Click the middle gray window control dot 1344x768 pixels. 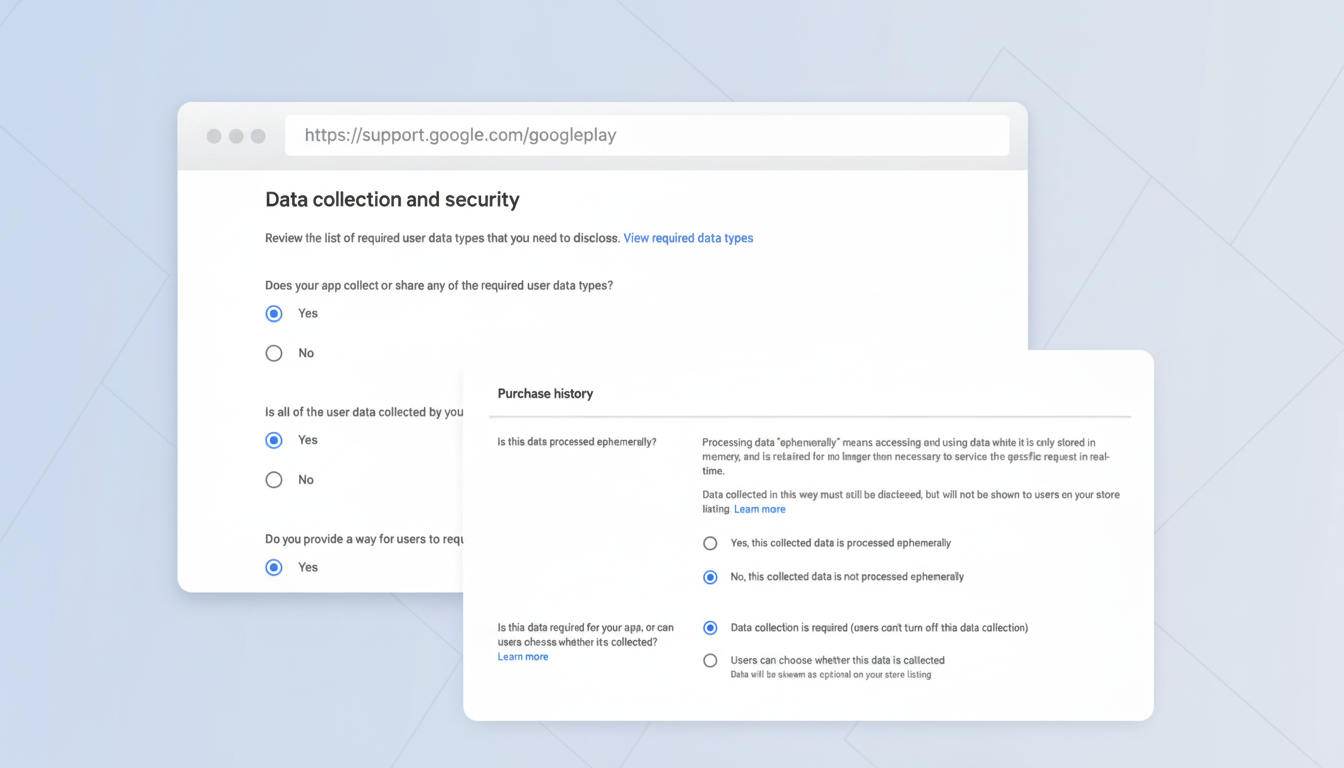click(x=236, y=136)
